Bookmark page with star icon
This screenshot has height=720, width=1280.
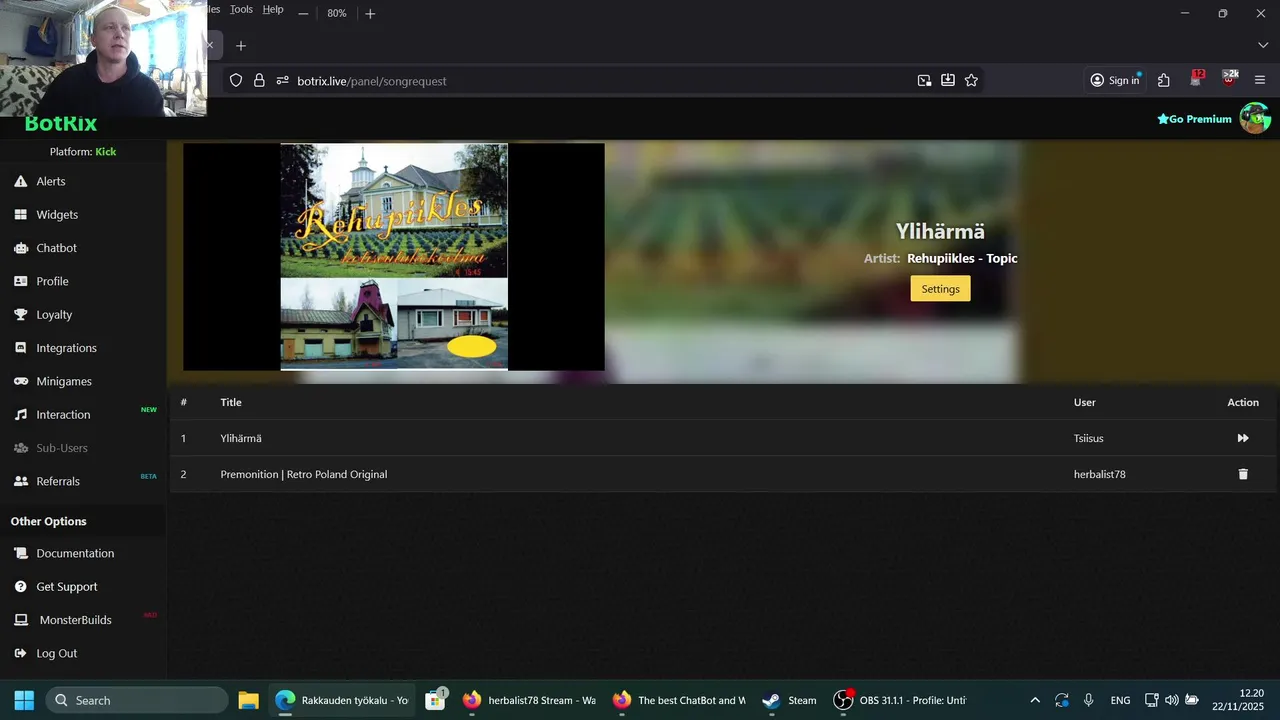(x=971, y=80)
